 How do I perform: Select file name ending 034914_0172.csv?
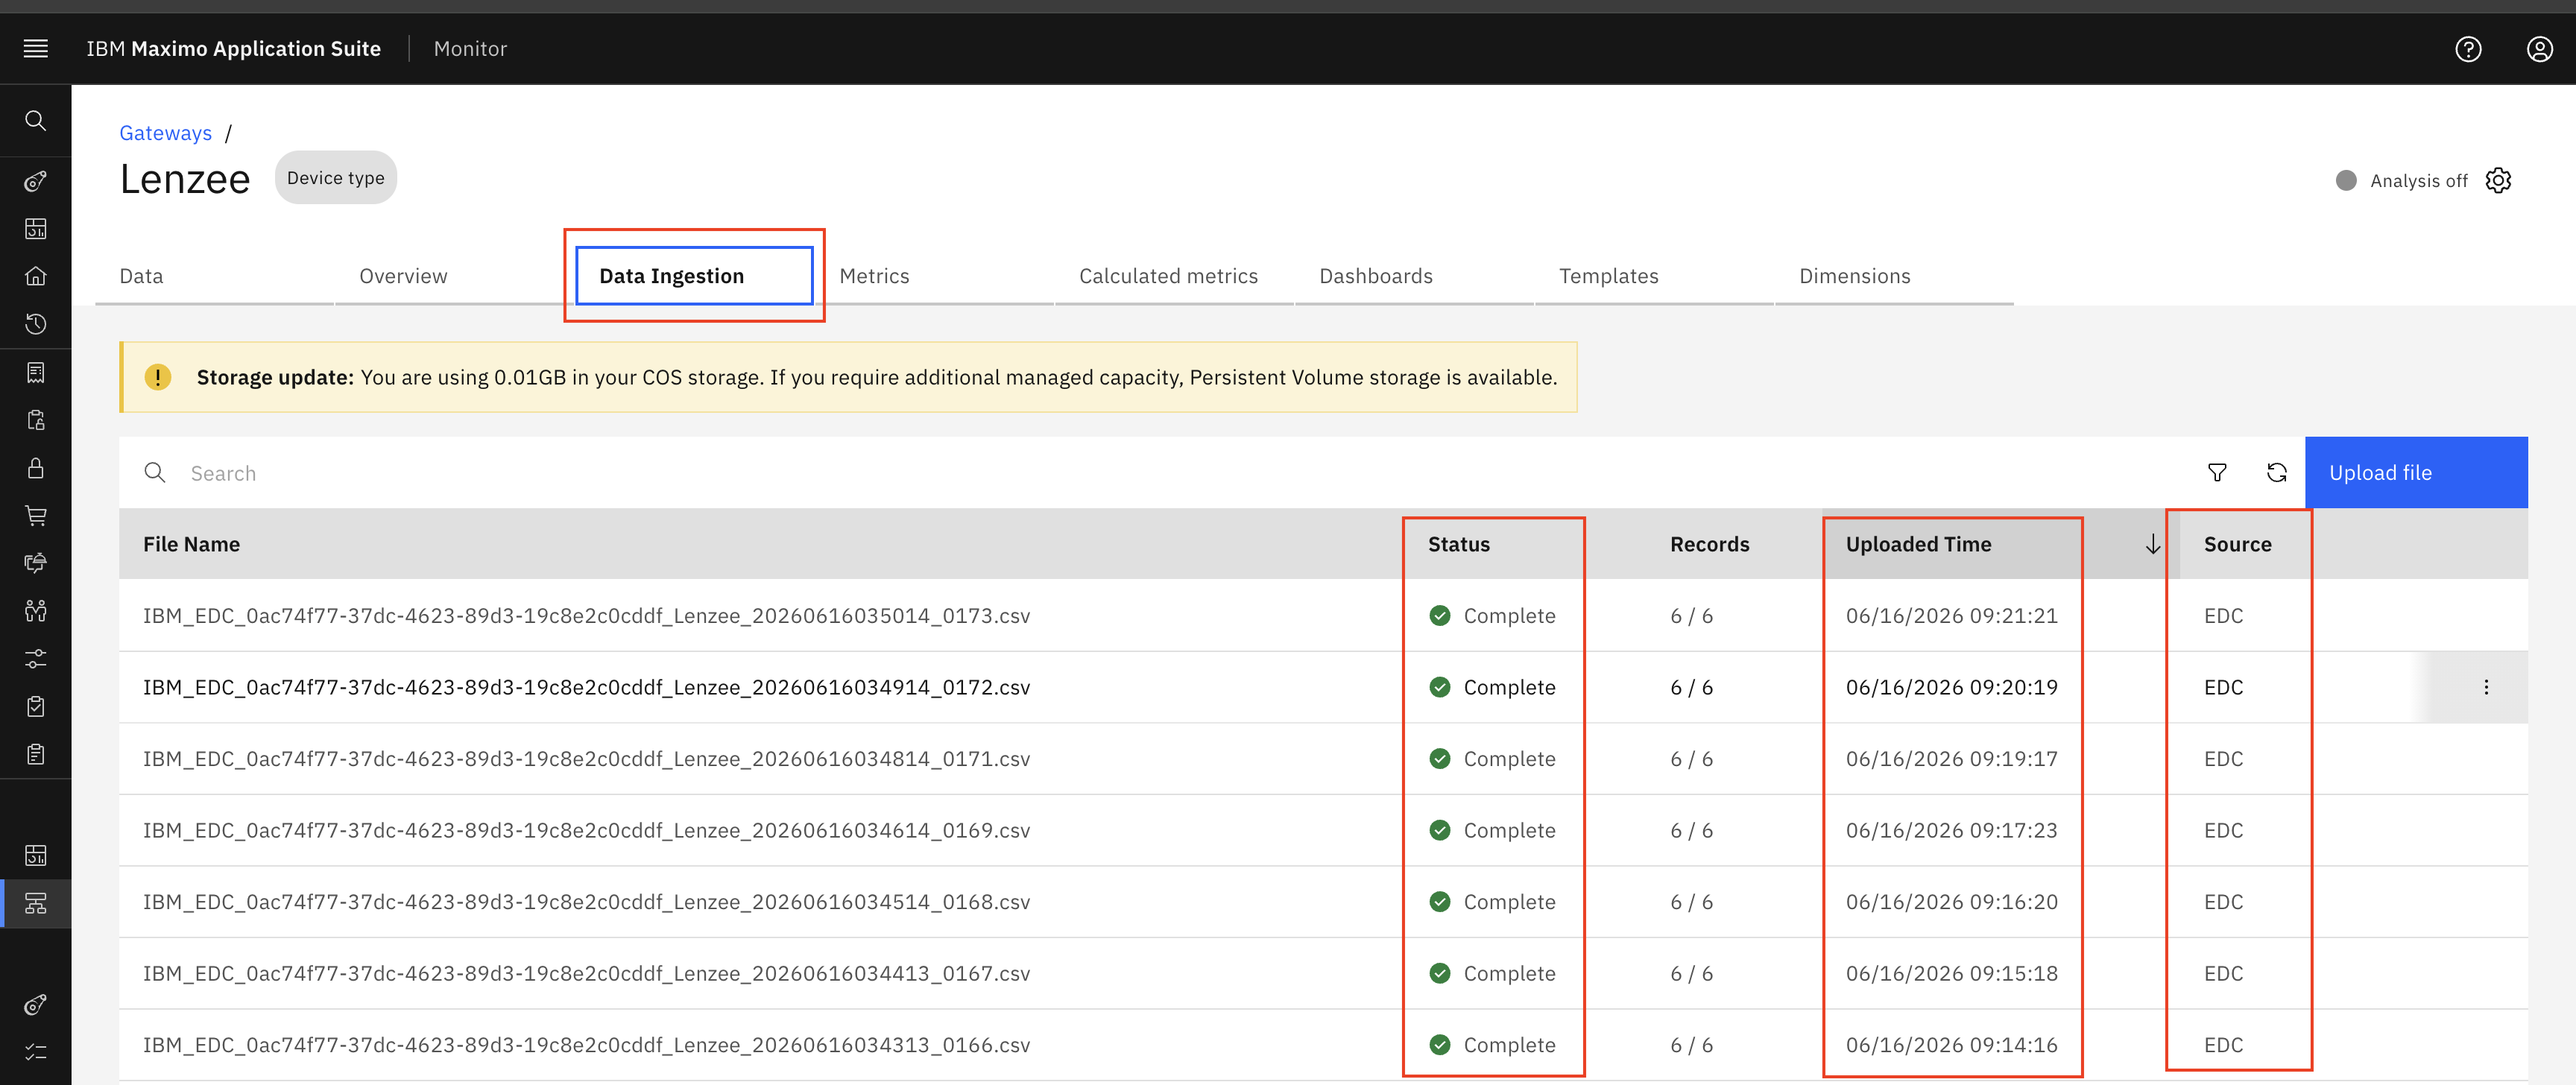586,687
